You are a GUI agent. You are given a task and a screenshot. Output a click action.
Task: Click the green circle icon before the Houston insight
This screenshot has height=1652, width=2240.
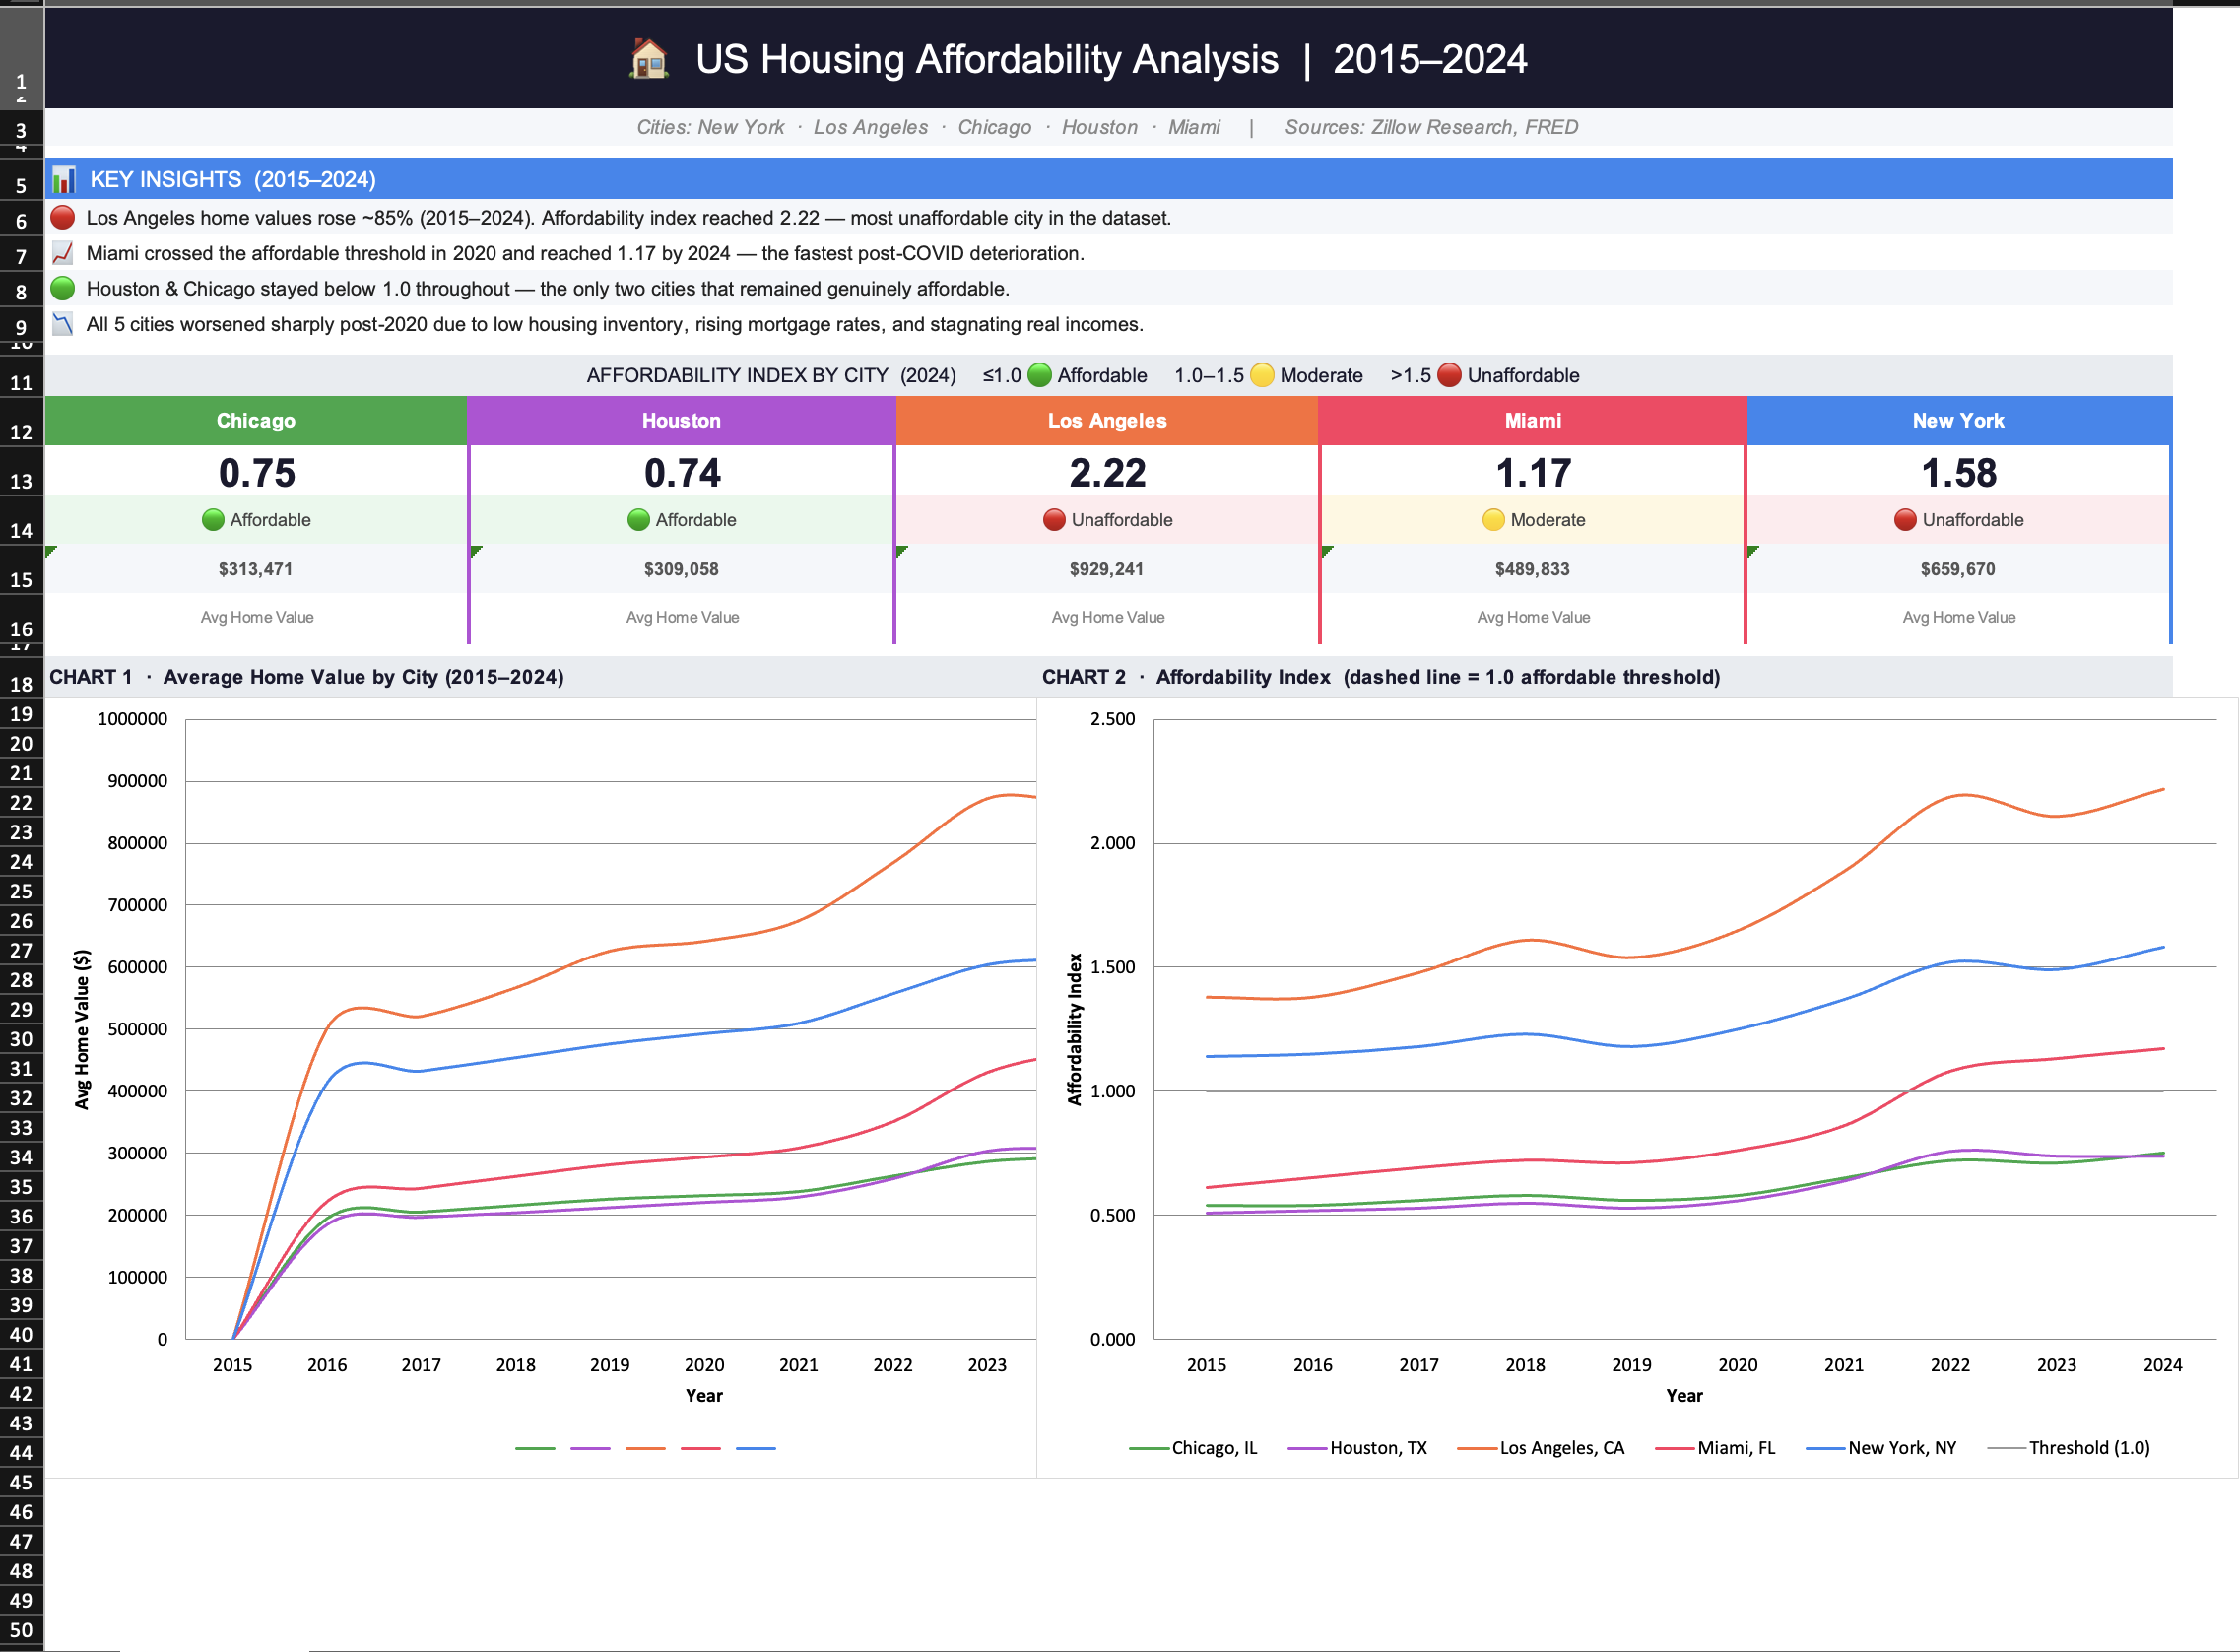click(x=62, y=288)
